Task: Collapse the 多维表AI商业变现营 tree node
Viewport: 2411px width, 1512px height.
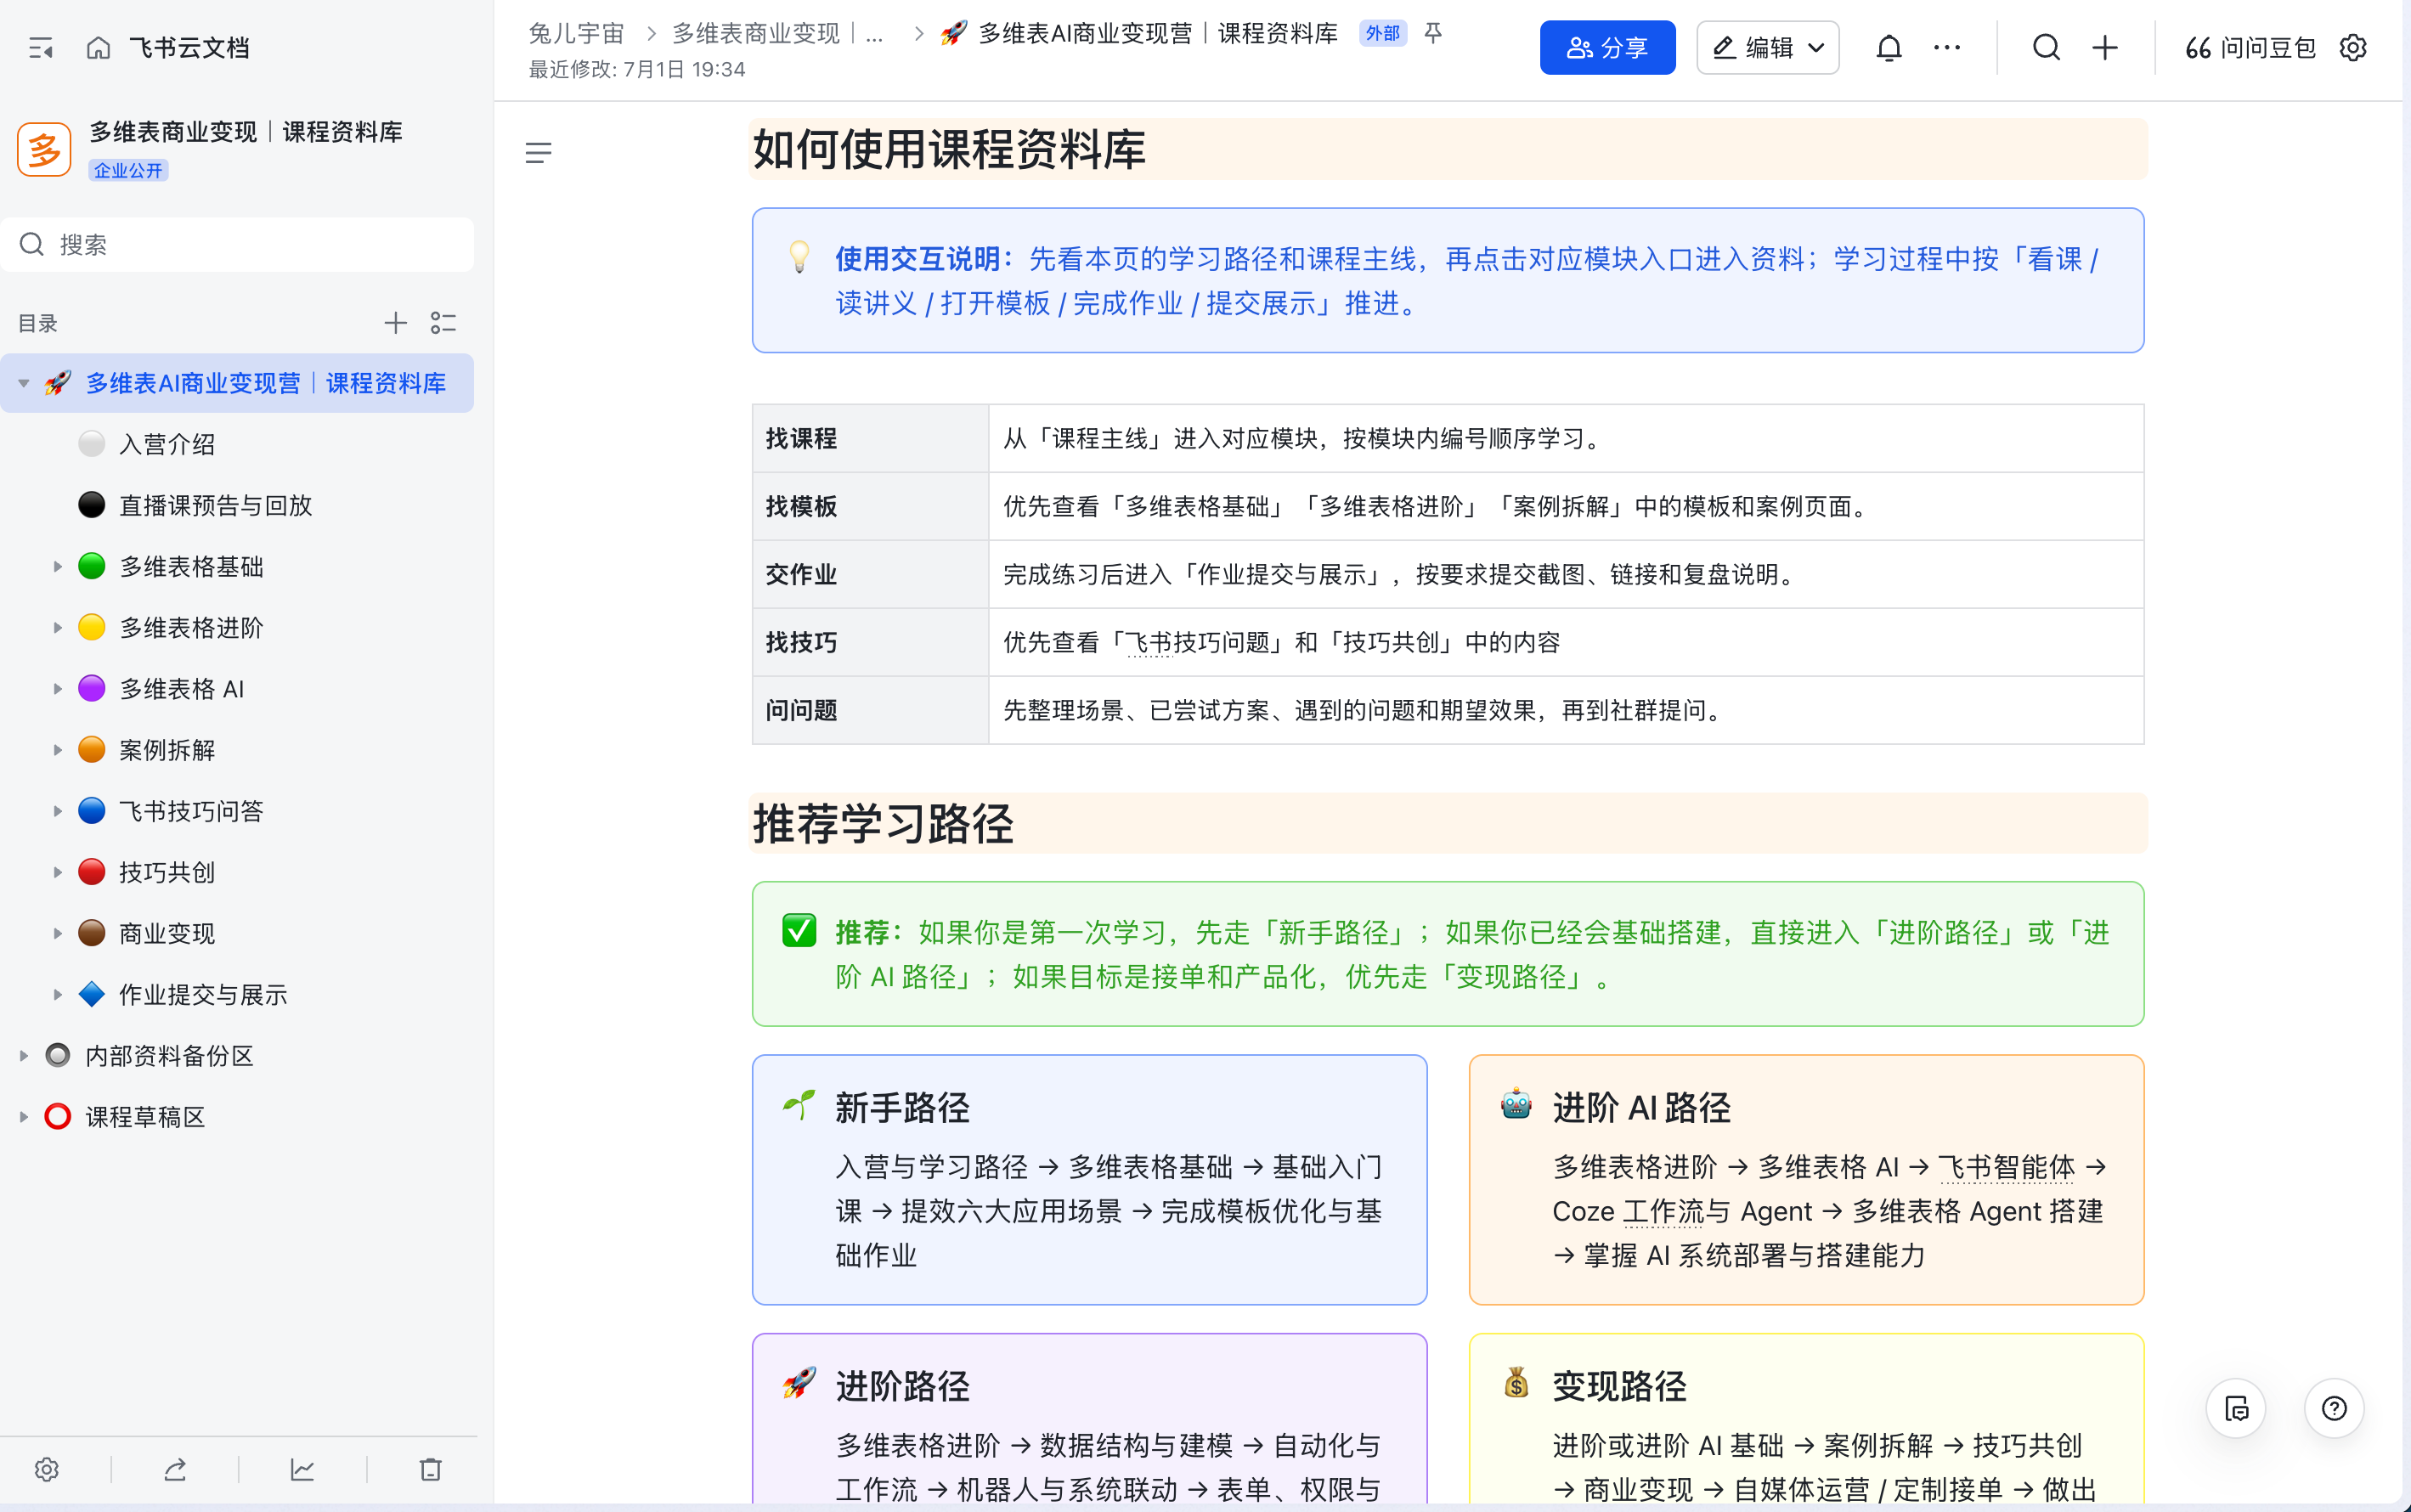Action: 24,383
